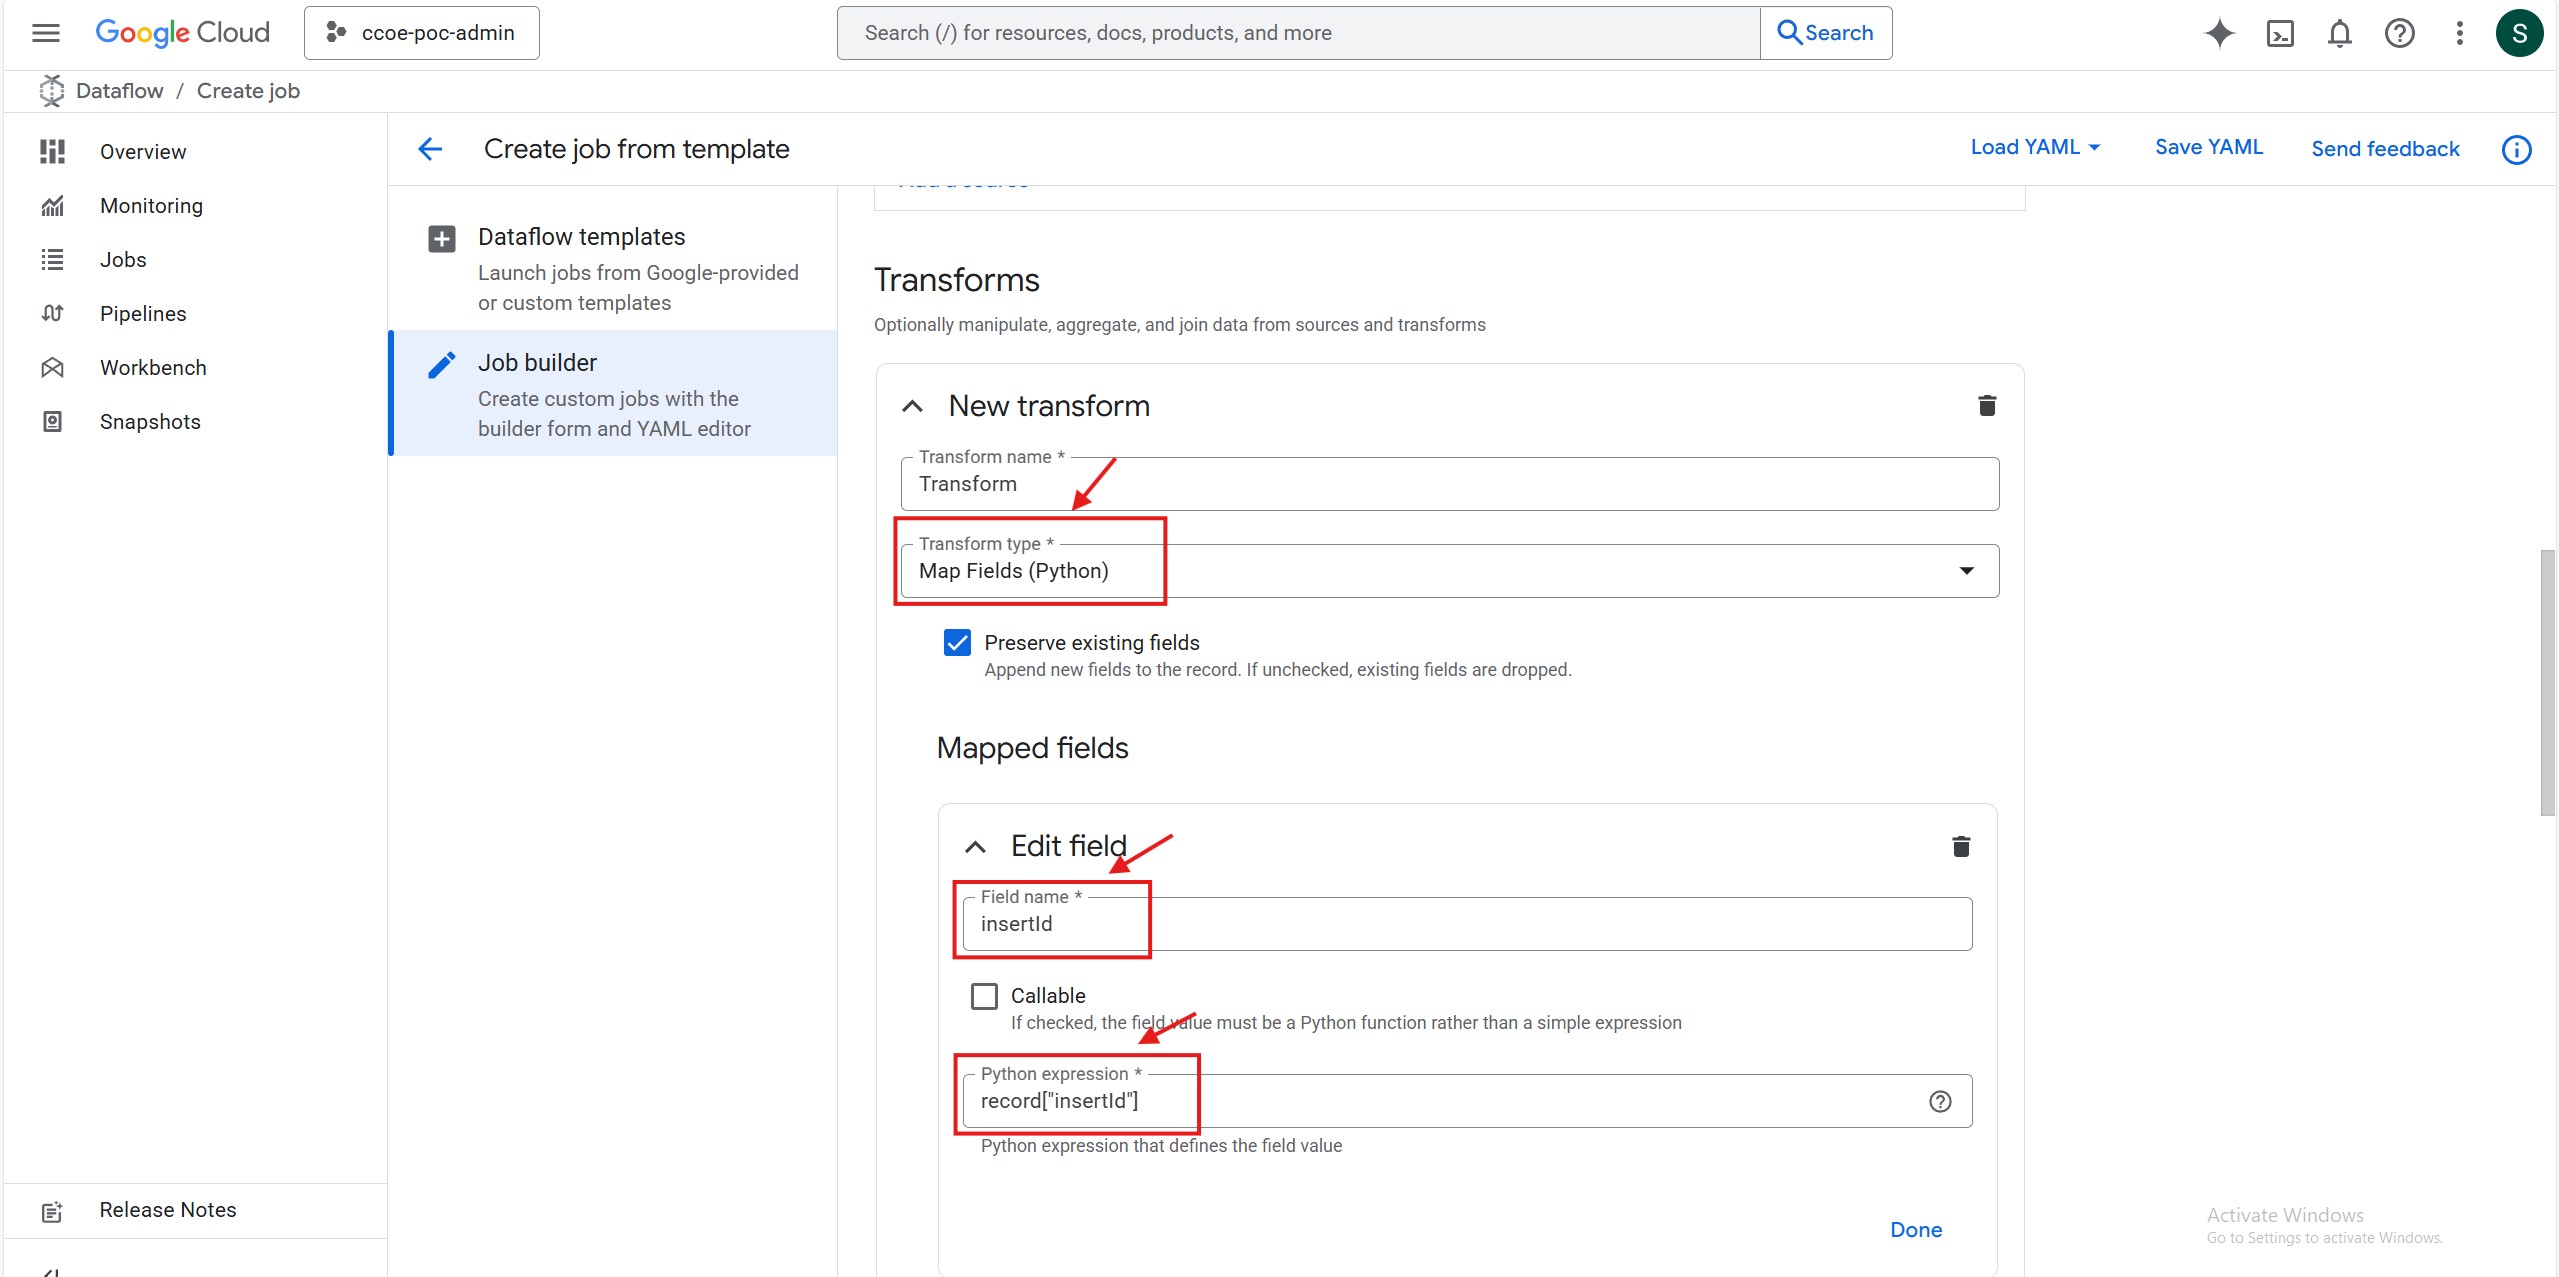Click the Field name input box

pos(1466,924)
